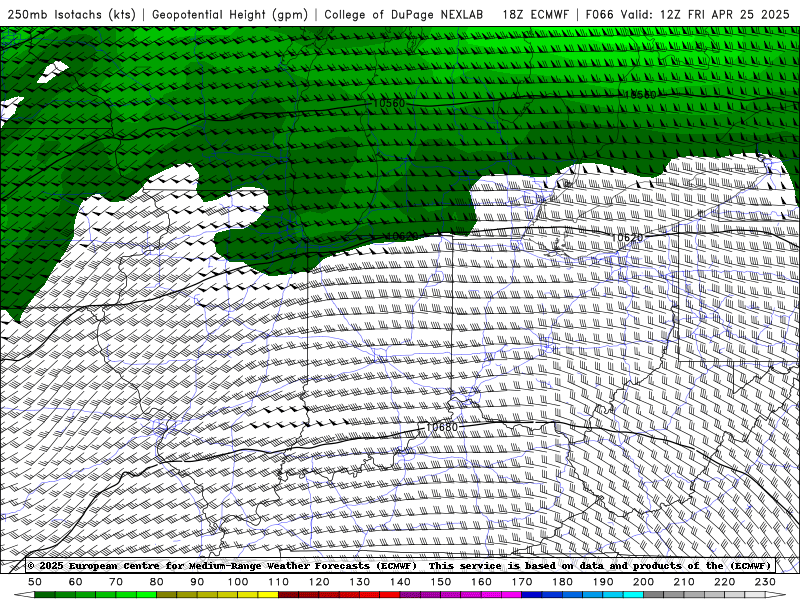Select the blue legend swatch under 180
The image size is (800, 600).
[x=572, y=595]
